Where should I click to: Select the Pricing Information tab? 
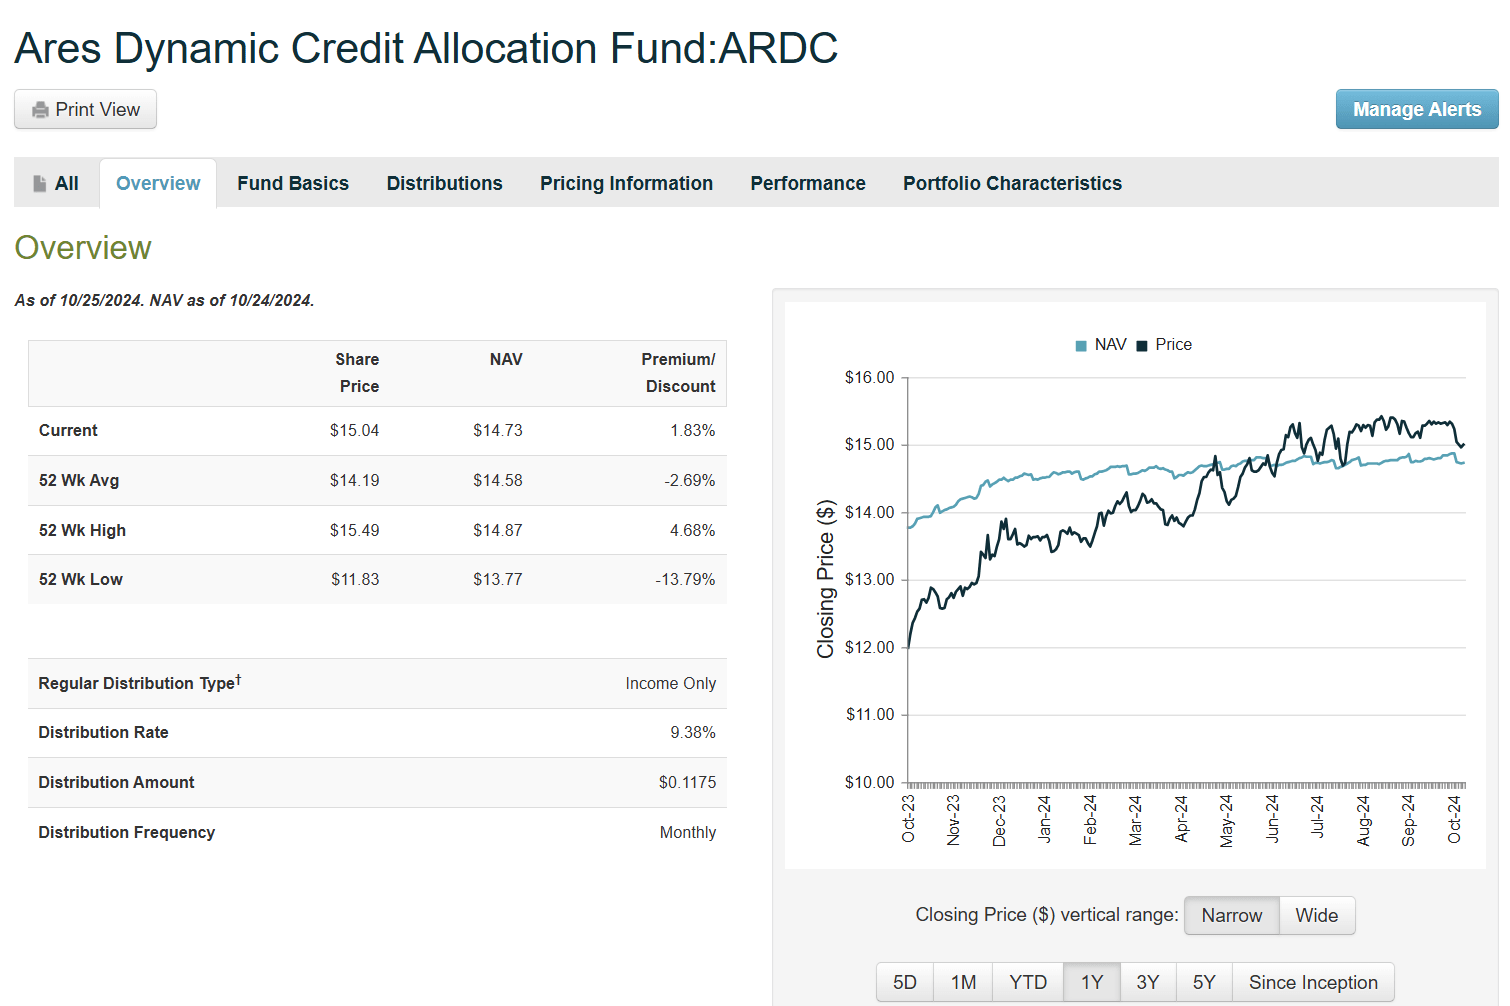[x=626, y=183]
